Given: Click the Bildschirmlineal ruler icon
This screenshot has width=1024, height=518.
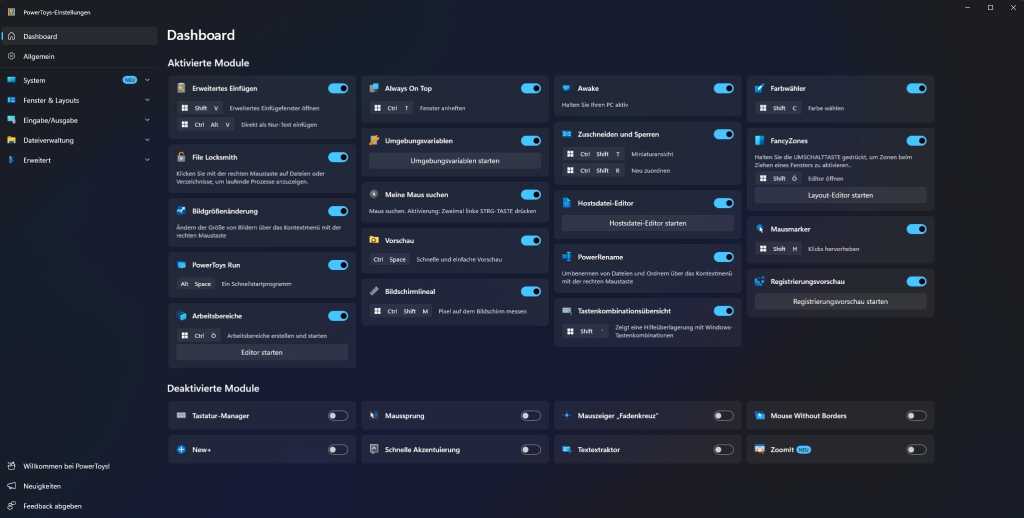Looking at the screenshot, I should pos(374,291).
